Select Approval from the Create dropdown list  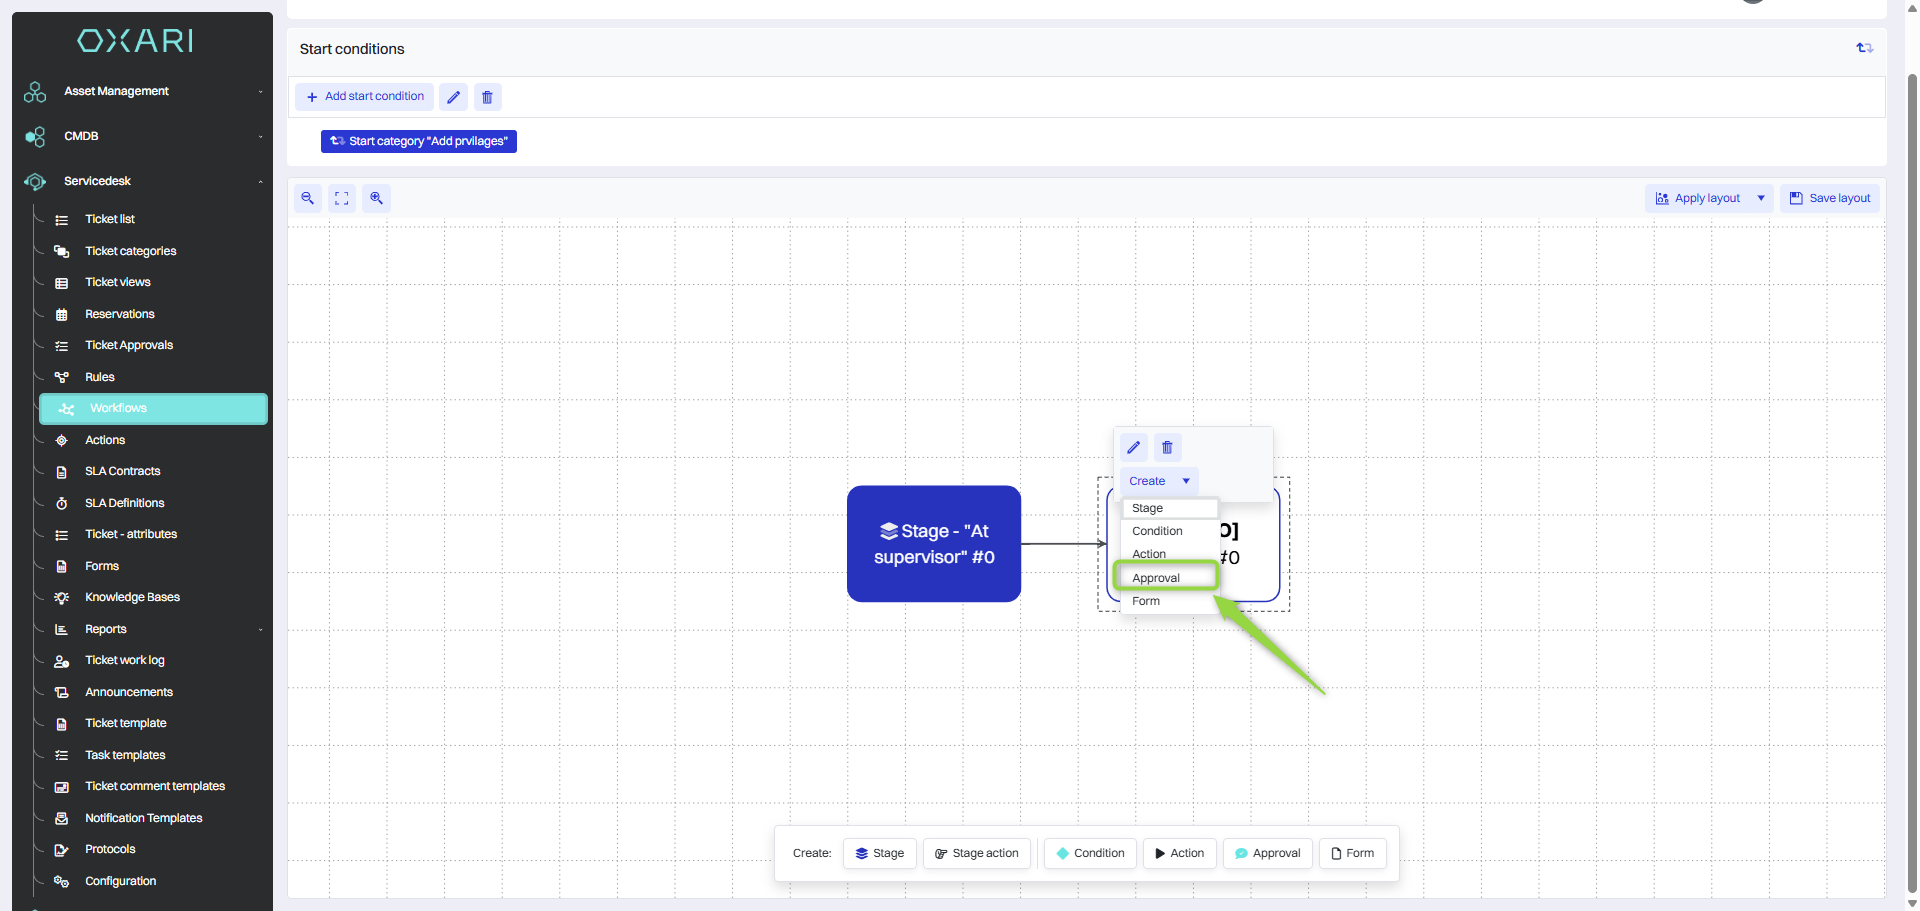click(1156, 578)
